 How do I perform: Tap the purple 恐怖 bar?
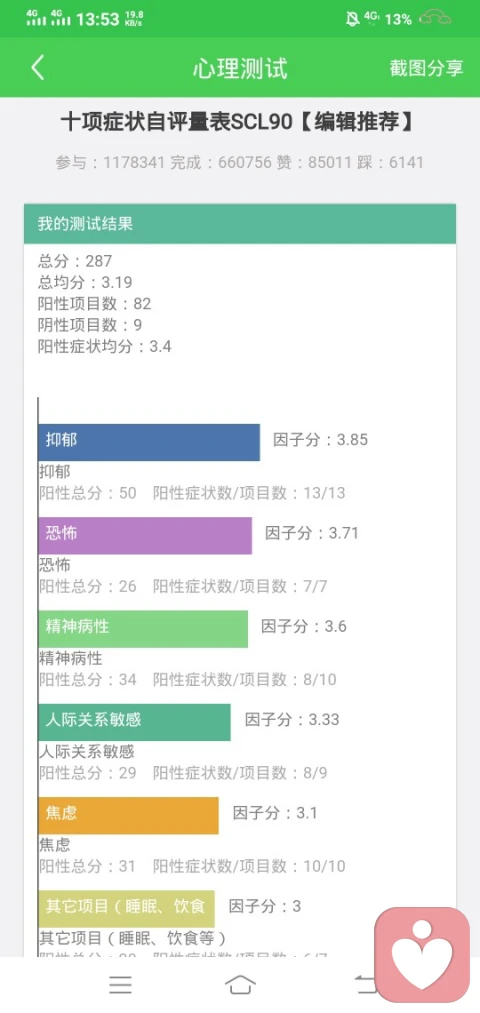coord(145,535)
